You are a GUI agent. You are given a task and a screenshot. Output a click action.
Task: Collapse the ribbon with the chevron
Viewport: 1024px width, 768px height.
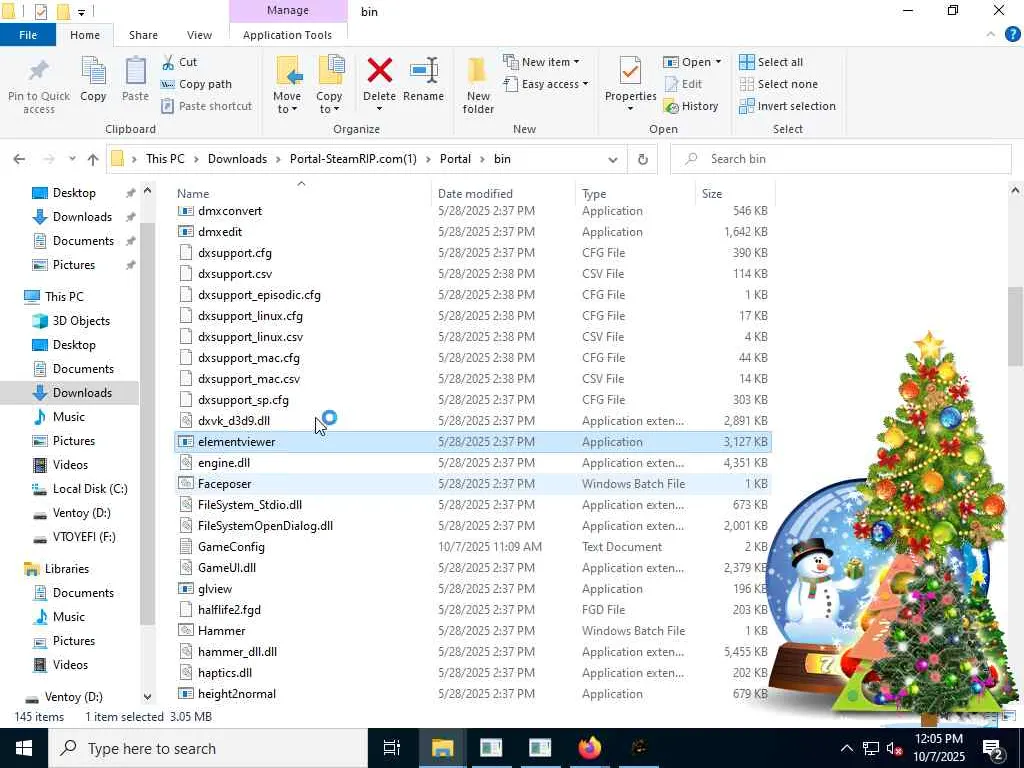991,35
